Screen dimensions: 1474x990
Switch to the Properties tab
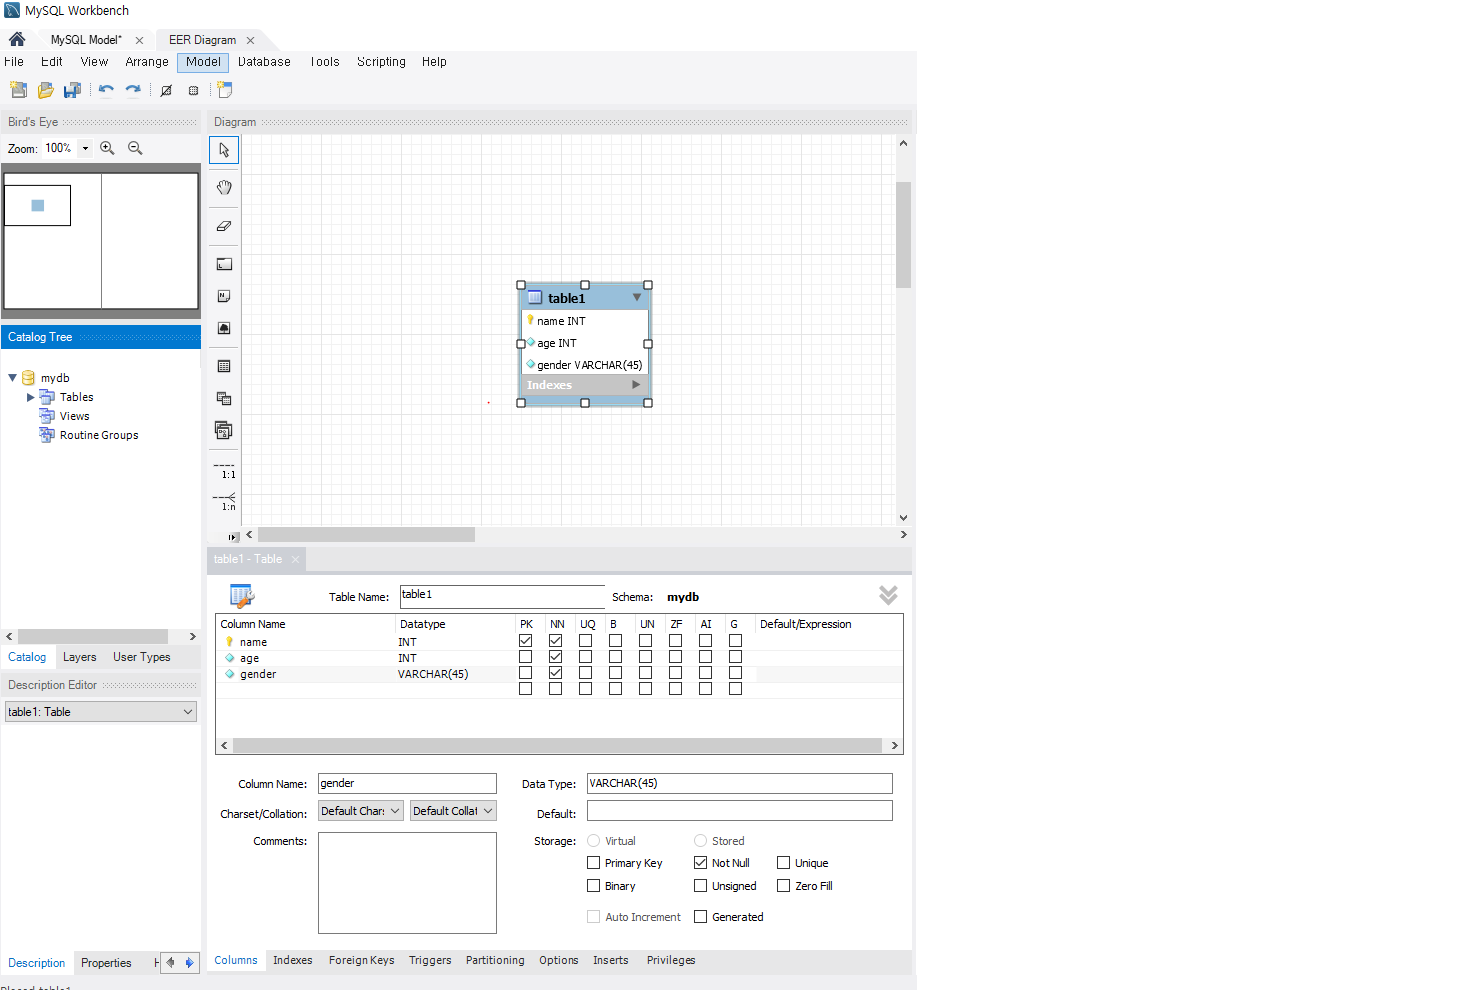[106, 963]
